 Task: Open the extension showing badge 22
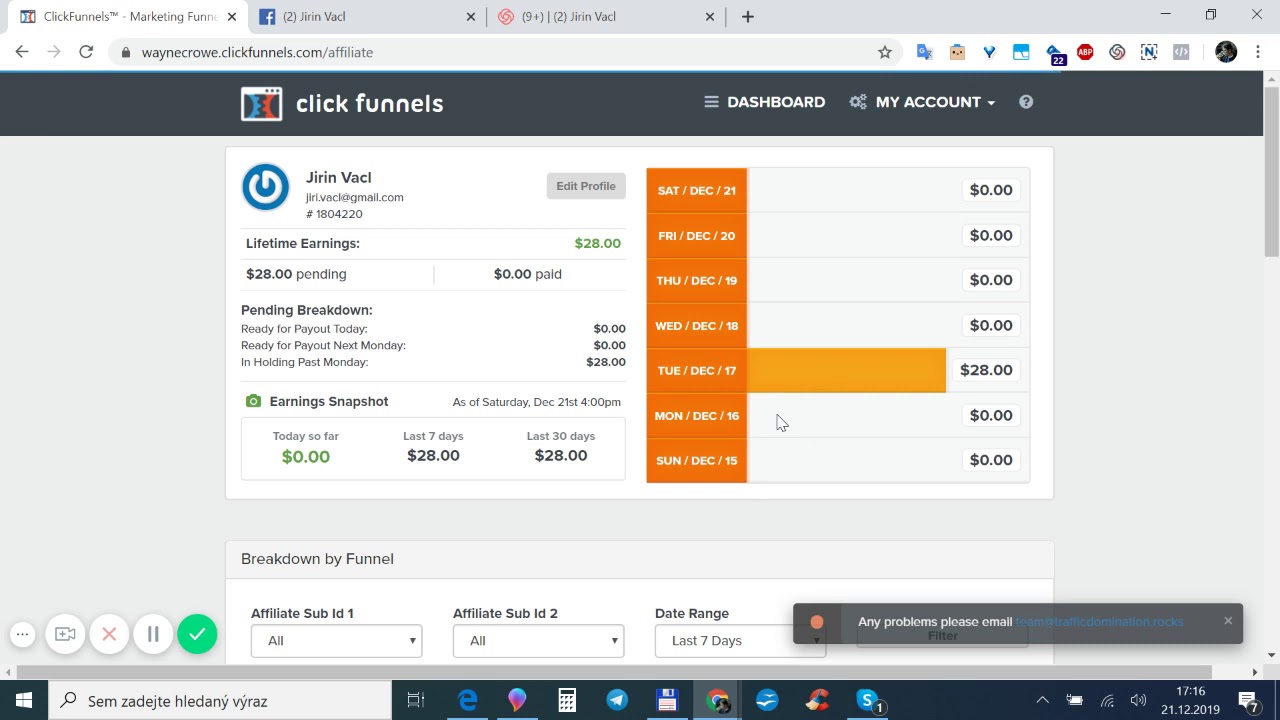pos(1054,54)
